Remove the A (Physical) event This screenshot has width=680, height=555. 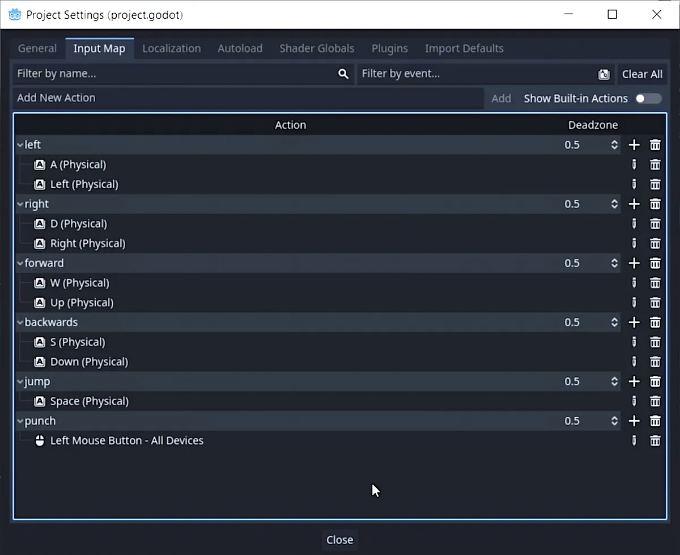point(655,164)
